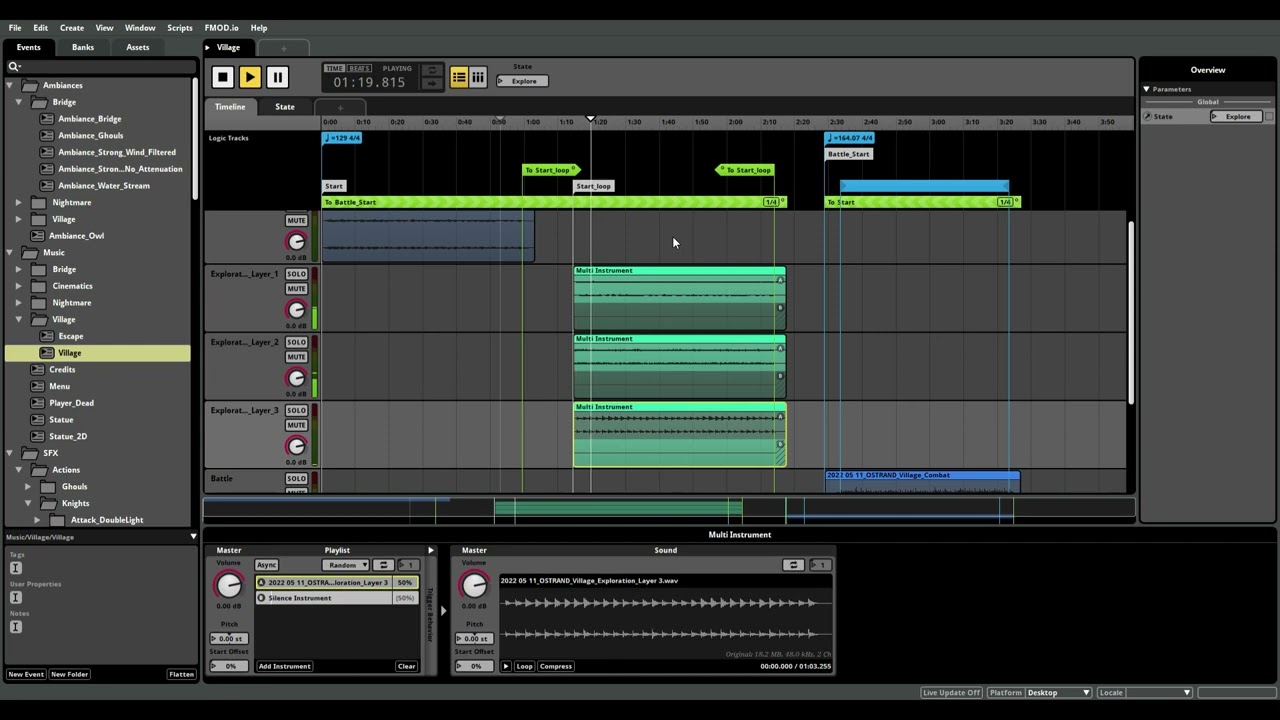Click the Start_loop destination marker
The width and height of the screenshot is (1280, 720).
pos(593,186)
